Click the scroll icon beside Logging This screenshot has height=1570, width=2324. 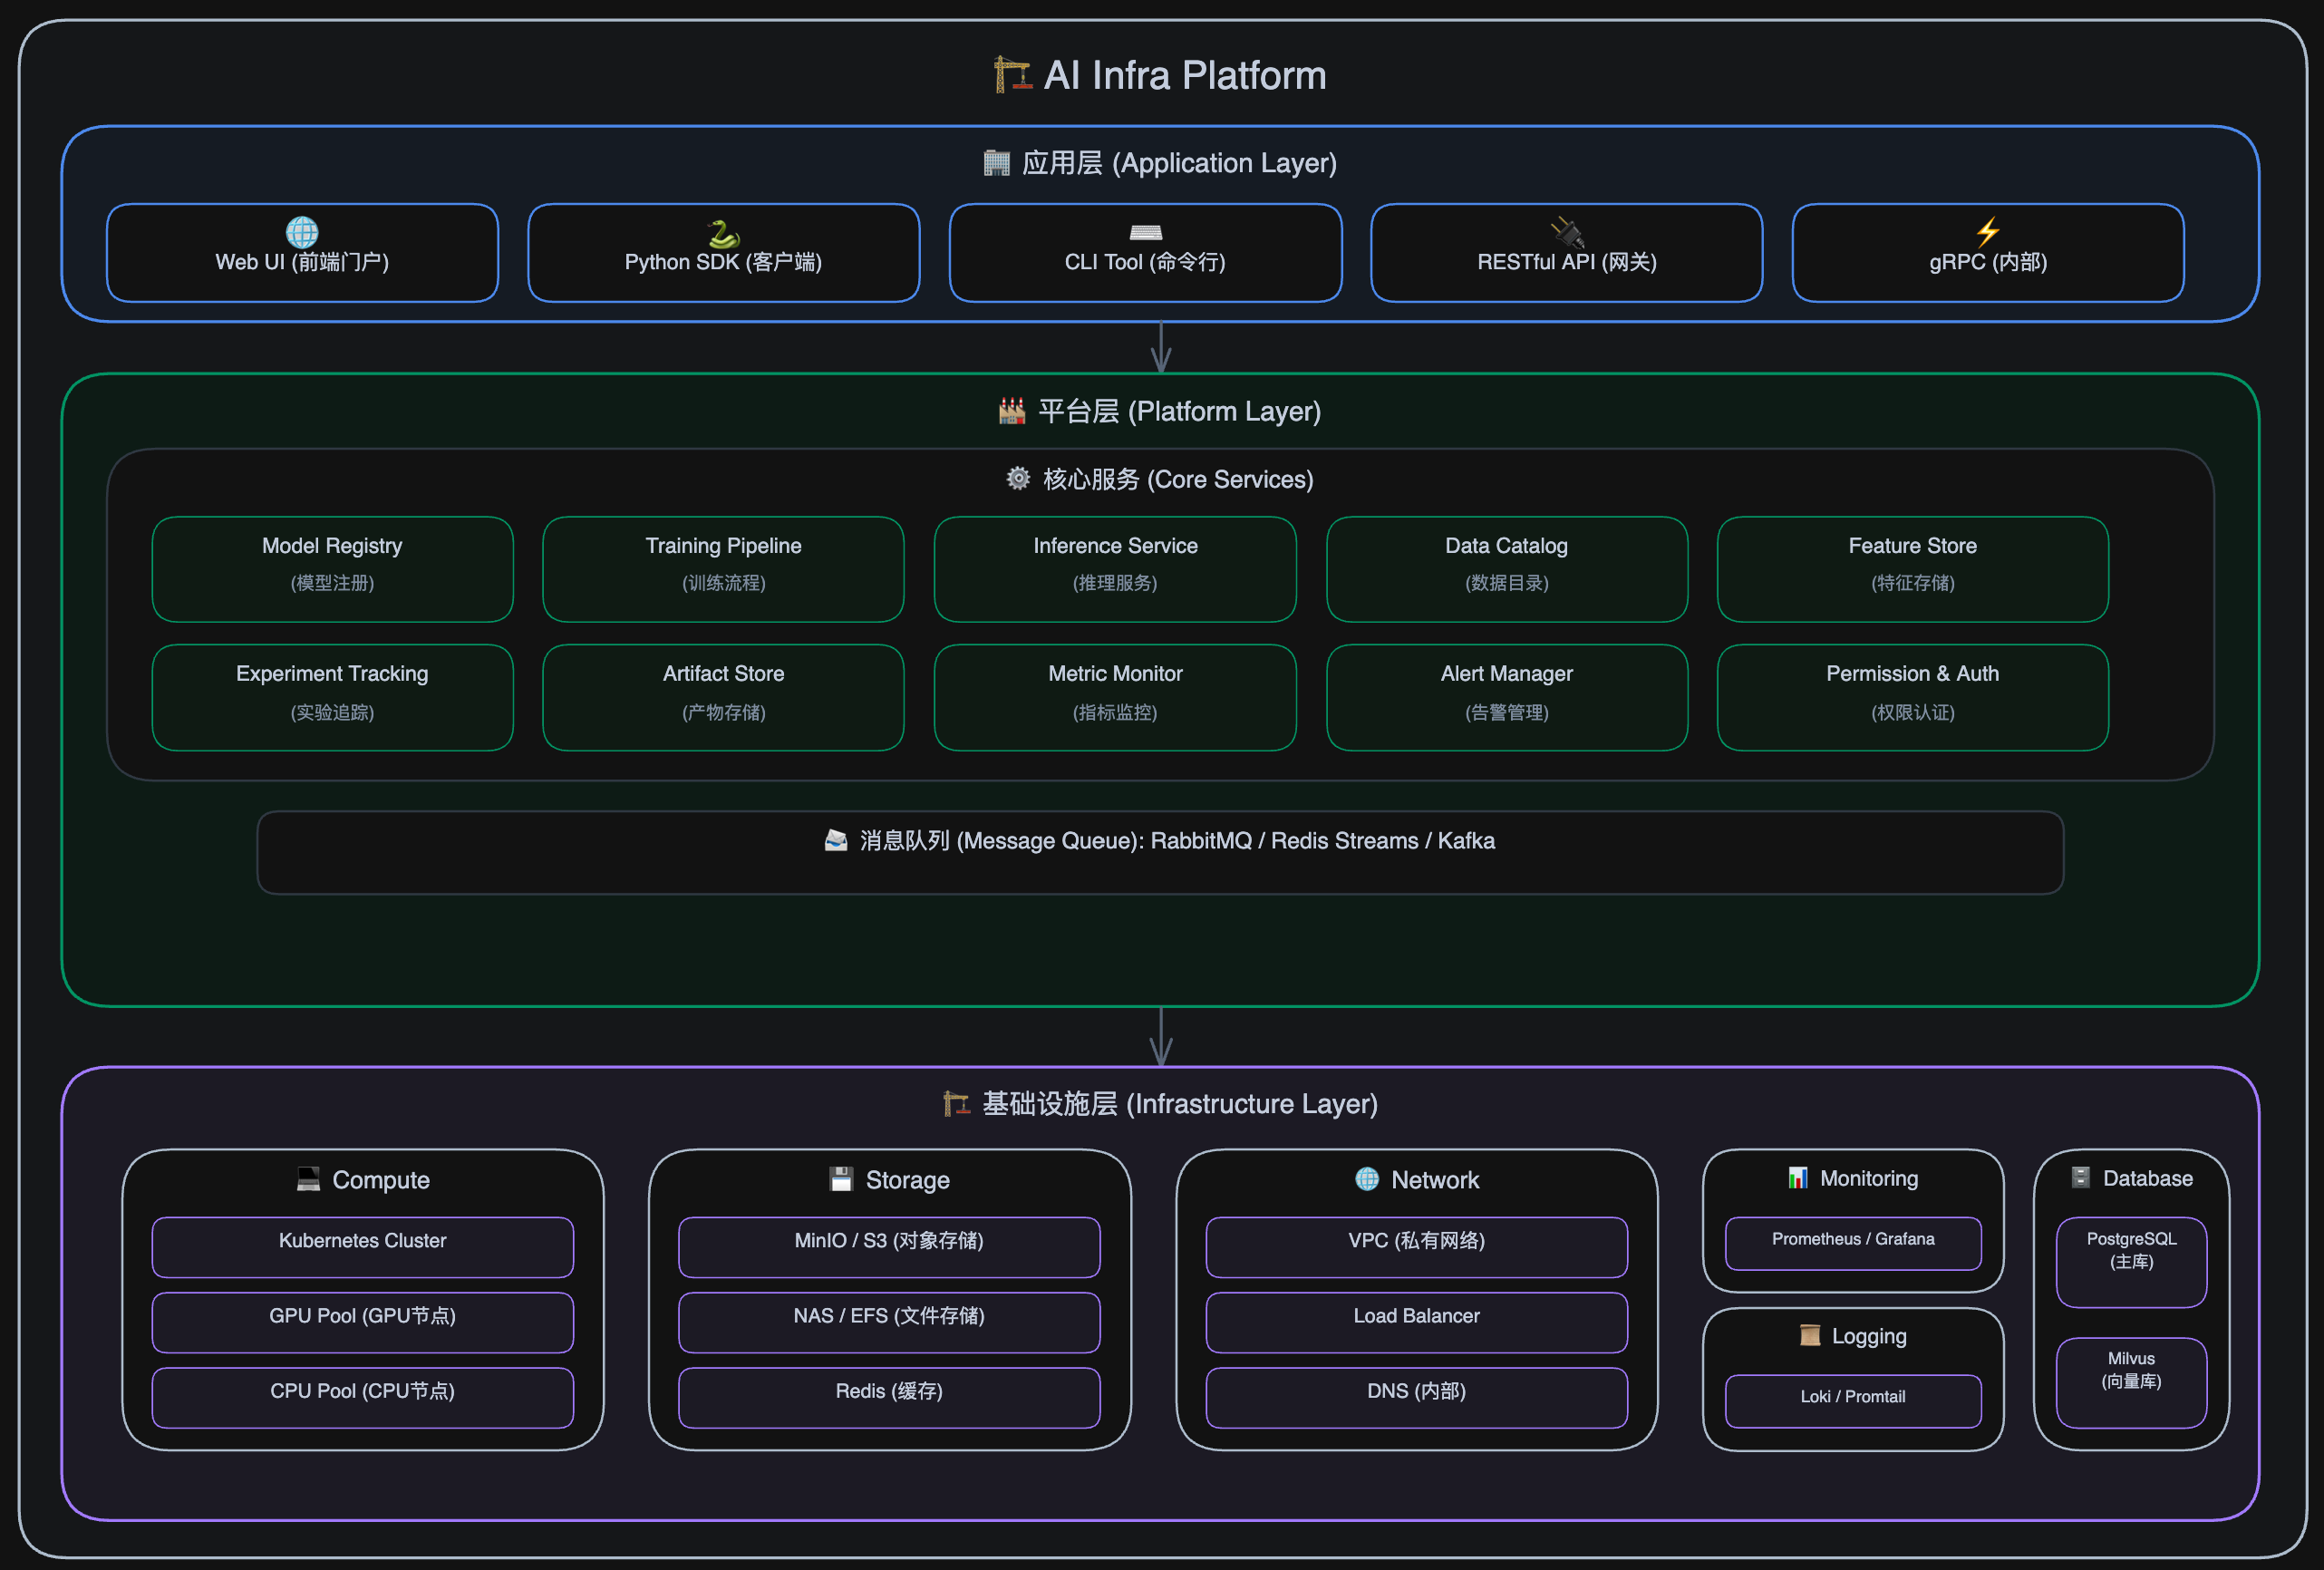[x=1810, y=1335]
